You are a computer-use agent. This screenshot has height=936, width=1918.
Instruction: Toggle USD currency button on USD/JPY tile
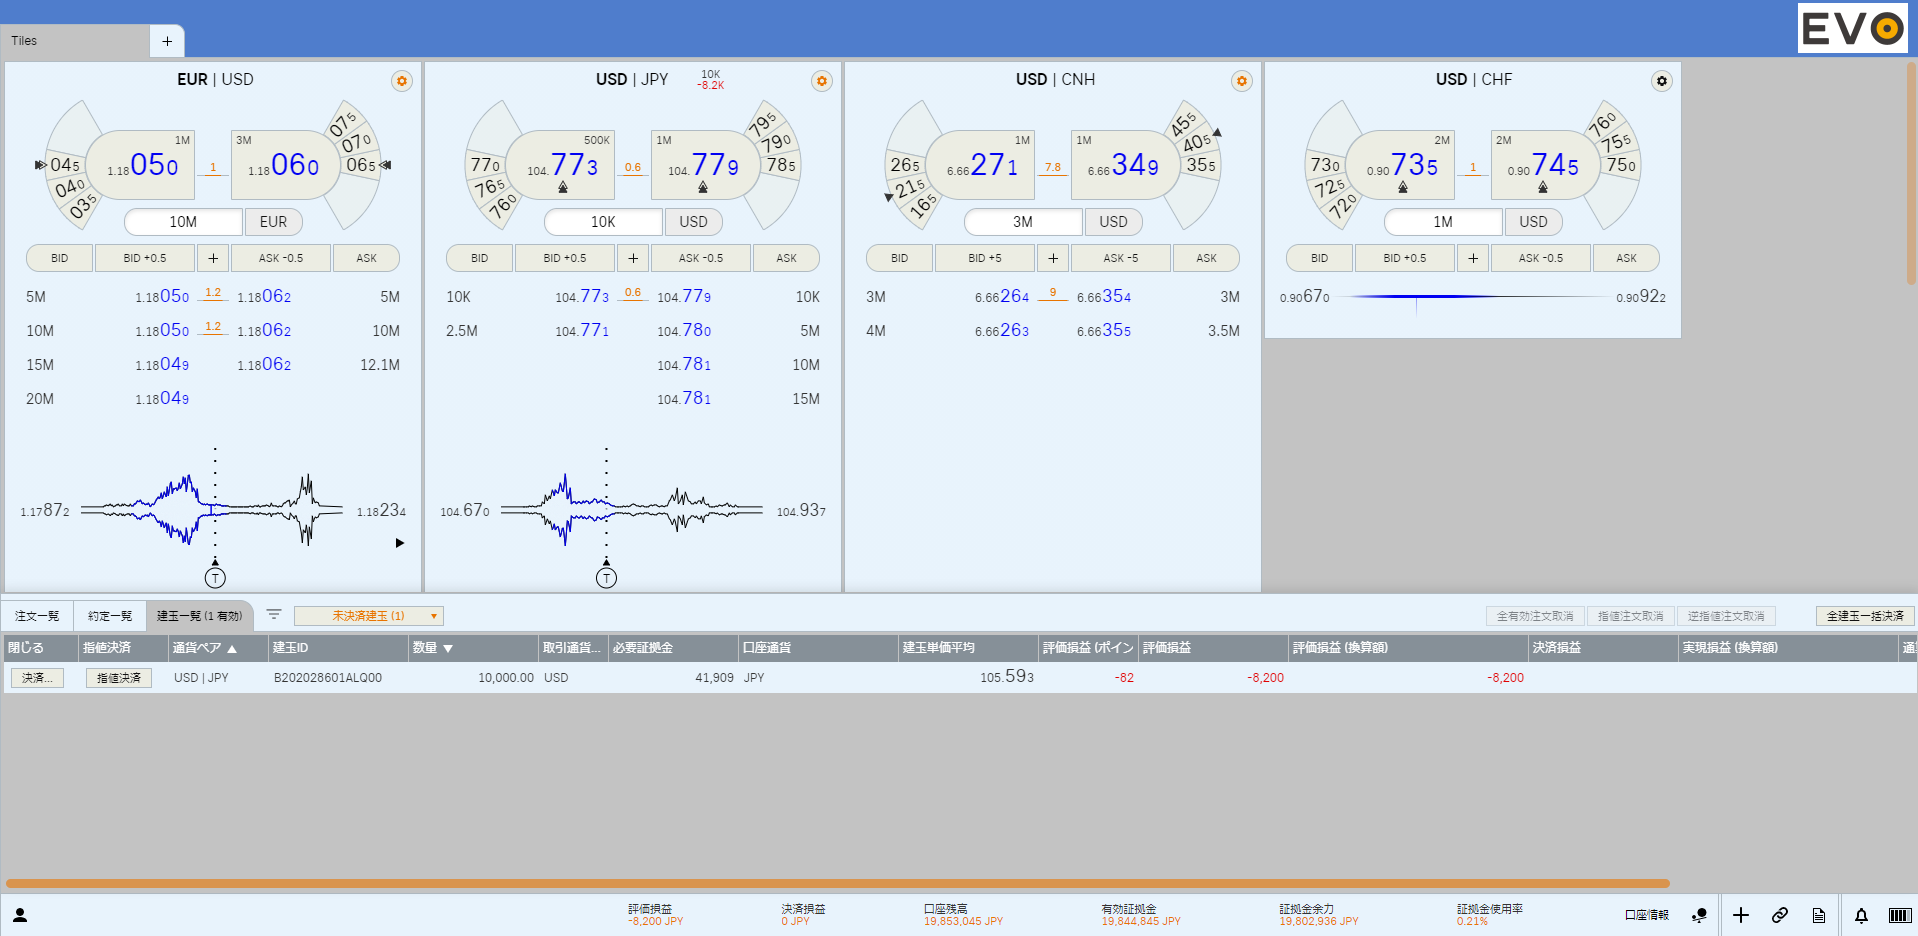click(693, 222)
